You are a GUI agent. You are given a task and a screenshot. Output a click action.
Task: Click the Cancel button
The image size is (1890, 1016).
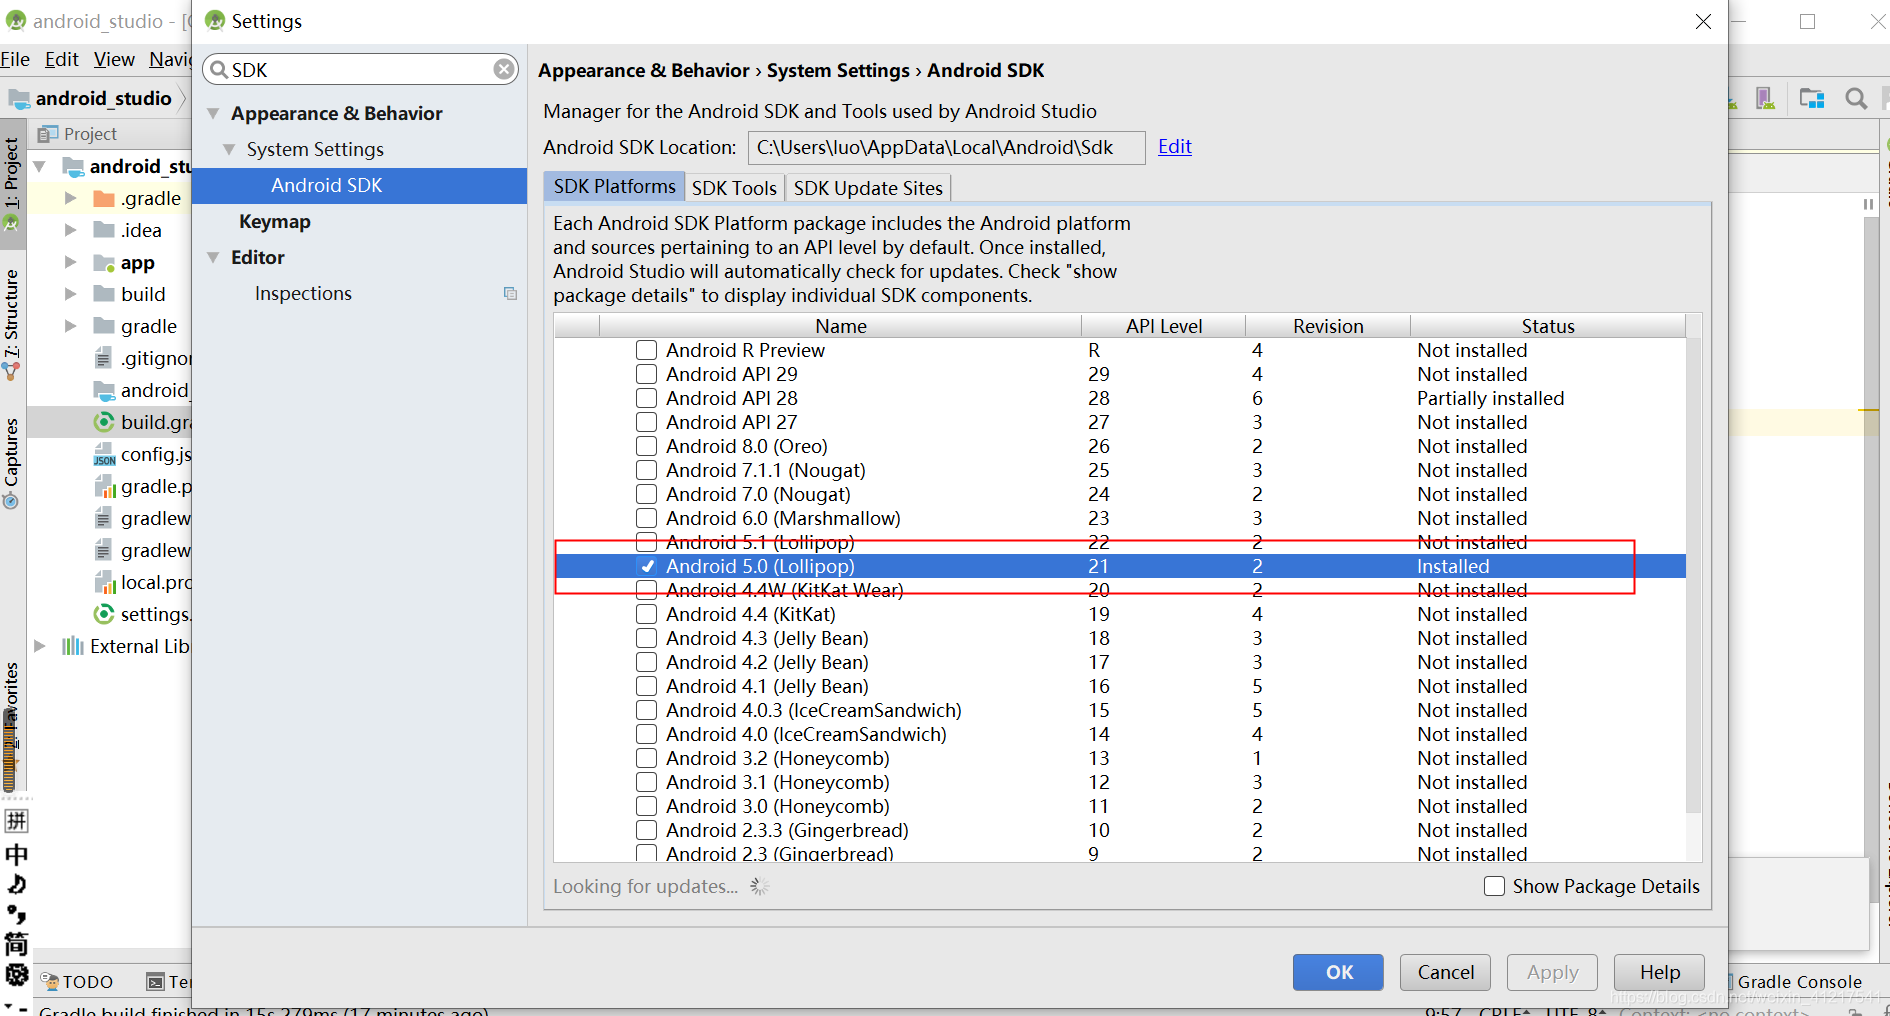pyautogui.click(x=1445, y=972)
